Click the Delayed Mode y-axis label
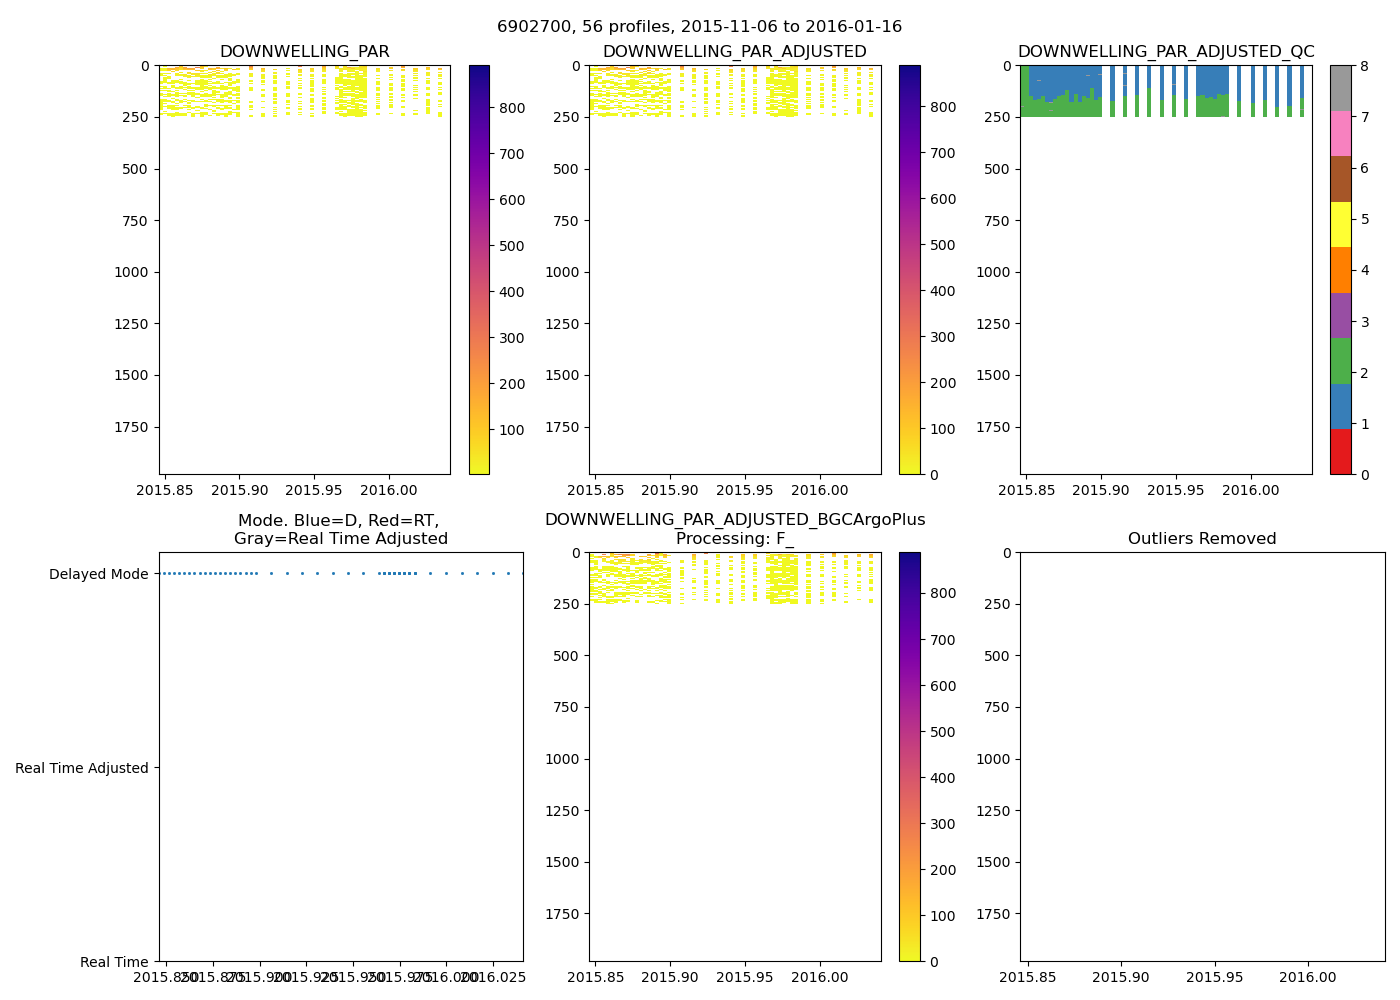 tap(98, 574)
